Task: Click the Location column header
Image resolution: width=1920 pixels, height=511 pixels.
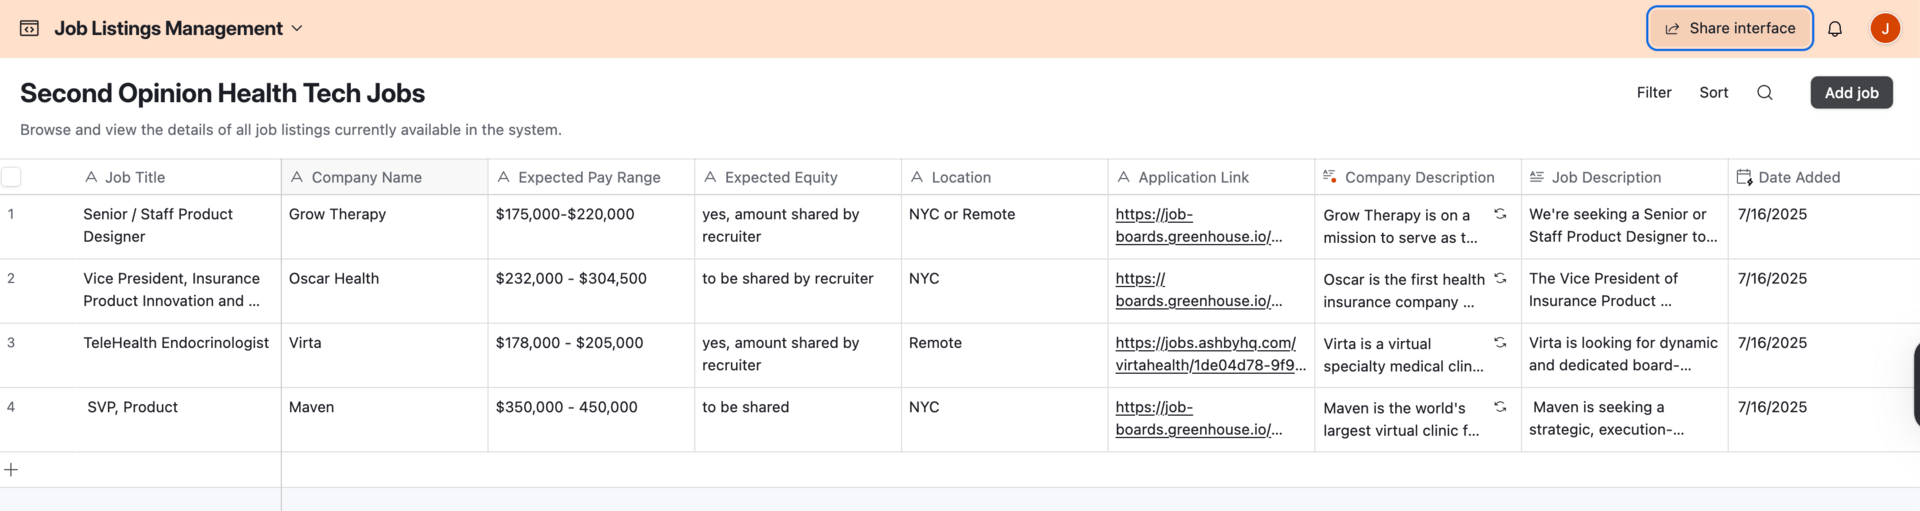Action: pos(1004,177)
